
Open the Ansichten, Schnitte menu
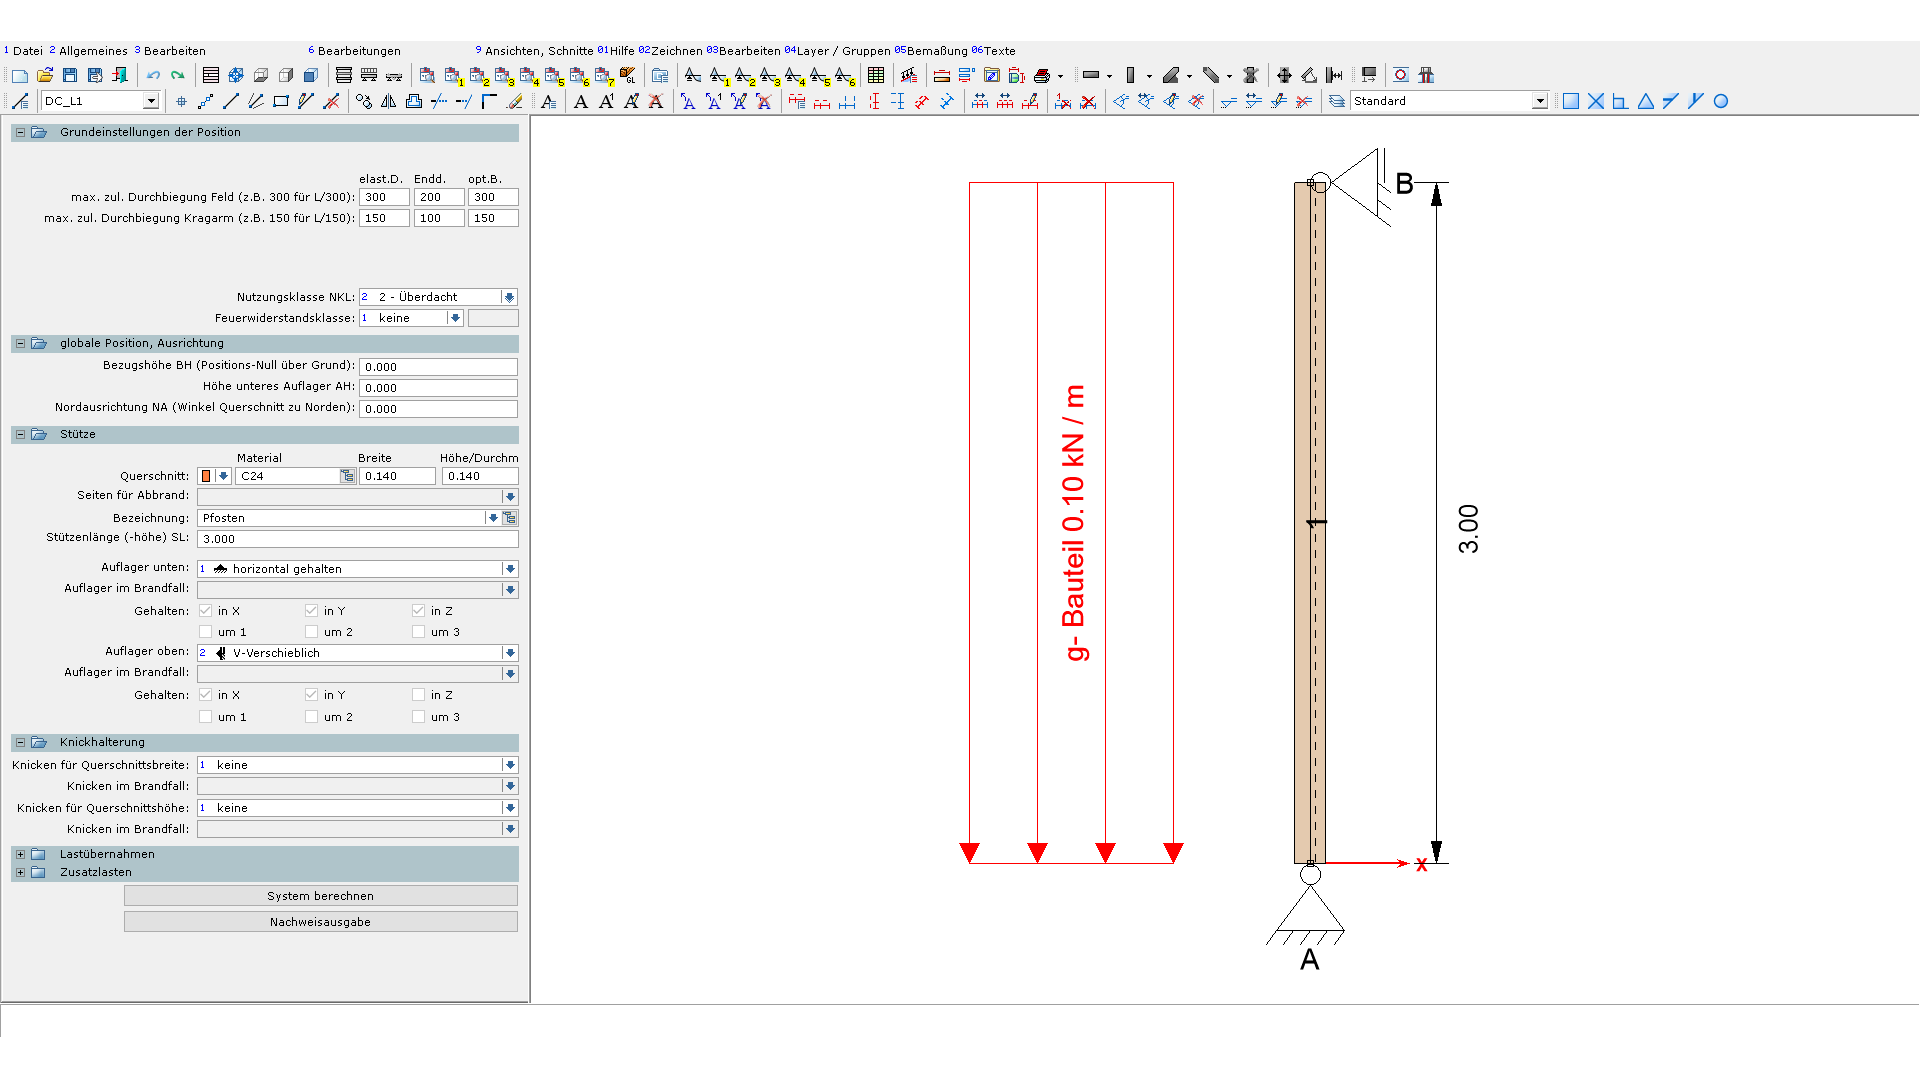point(538,51)
